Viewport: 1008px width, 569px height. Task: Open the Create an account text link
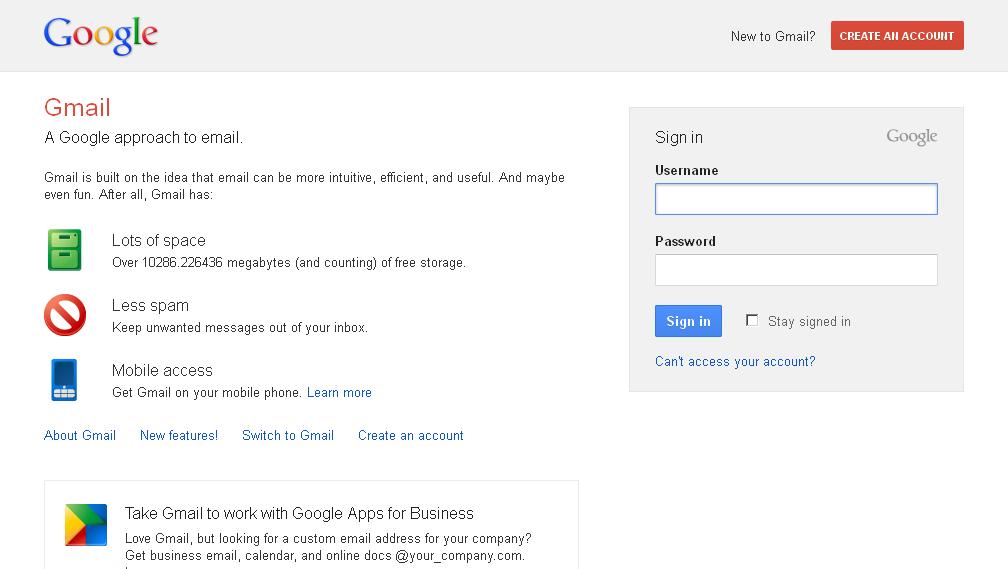coord(410,435)
